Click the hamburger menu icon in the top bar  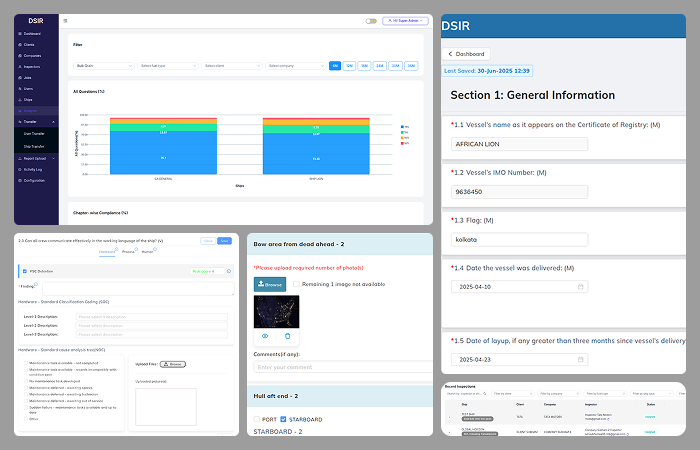[x=66, y=20]
